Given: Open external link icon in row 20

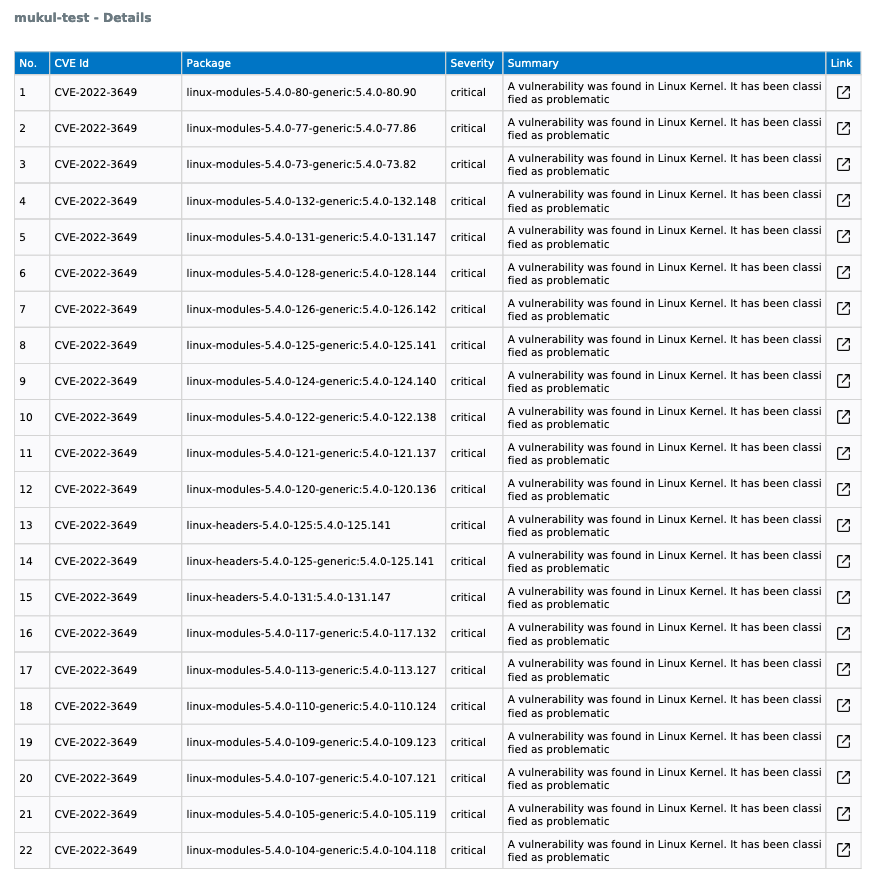Looking at the screenshot, I should click(x=843, y=777).
